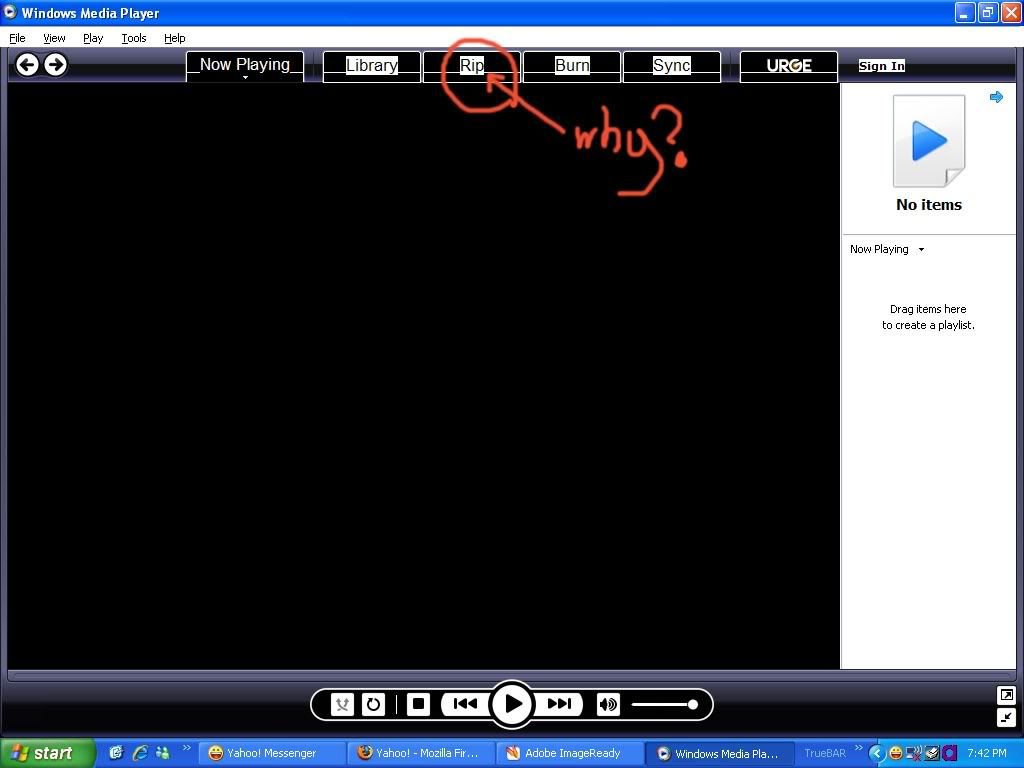Click the black video display area
This screenshot has height=768, width=1024.
(x=423, y=376)
